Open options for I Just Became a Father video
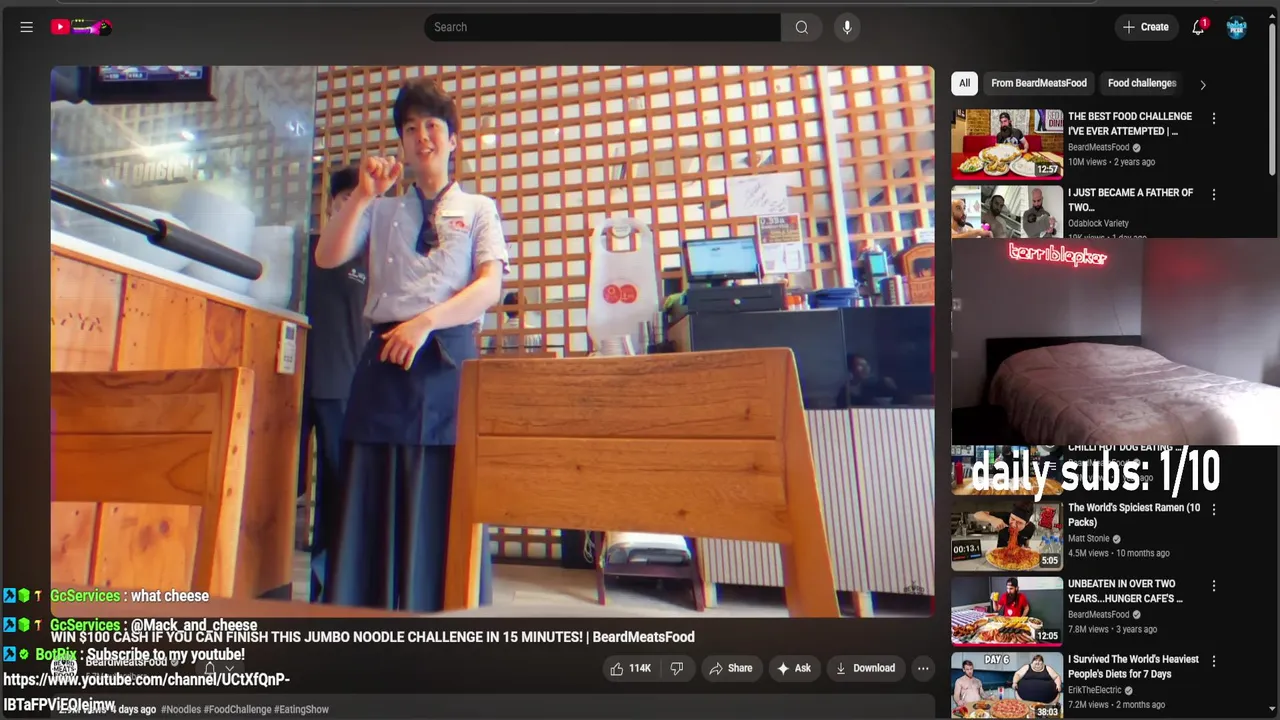This screenshot has width=1280, height=720. [1214, 194]
